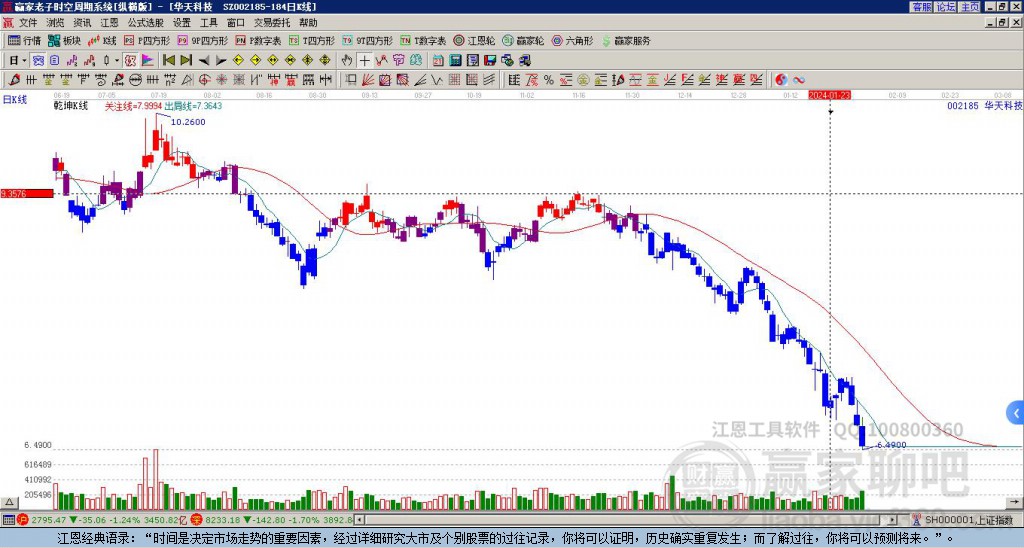Click the calculator icon in toolbar
1024x548 pixels.
[455, 60]
